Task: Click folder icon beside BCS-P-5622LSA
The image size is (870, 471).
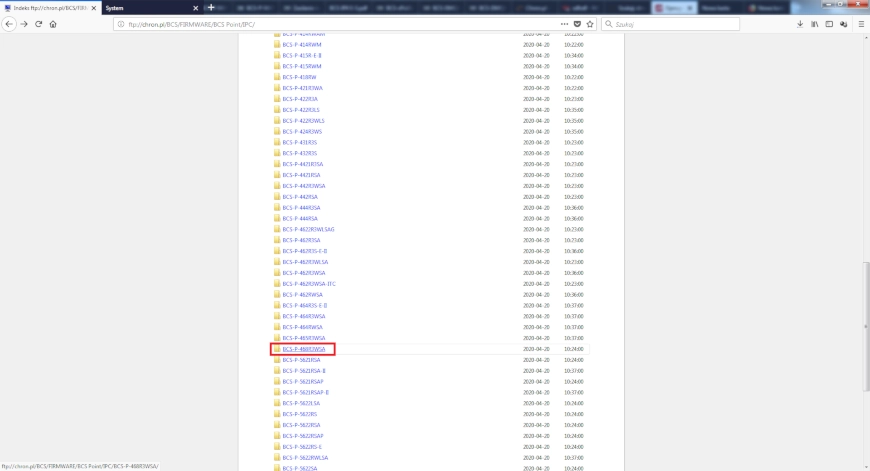Action: [x=277, y=403]
